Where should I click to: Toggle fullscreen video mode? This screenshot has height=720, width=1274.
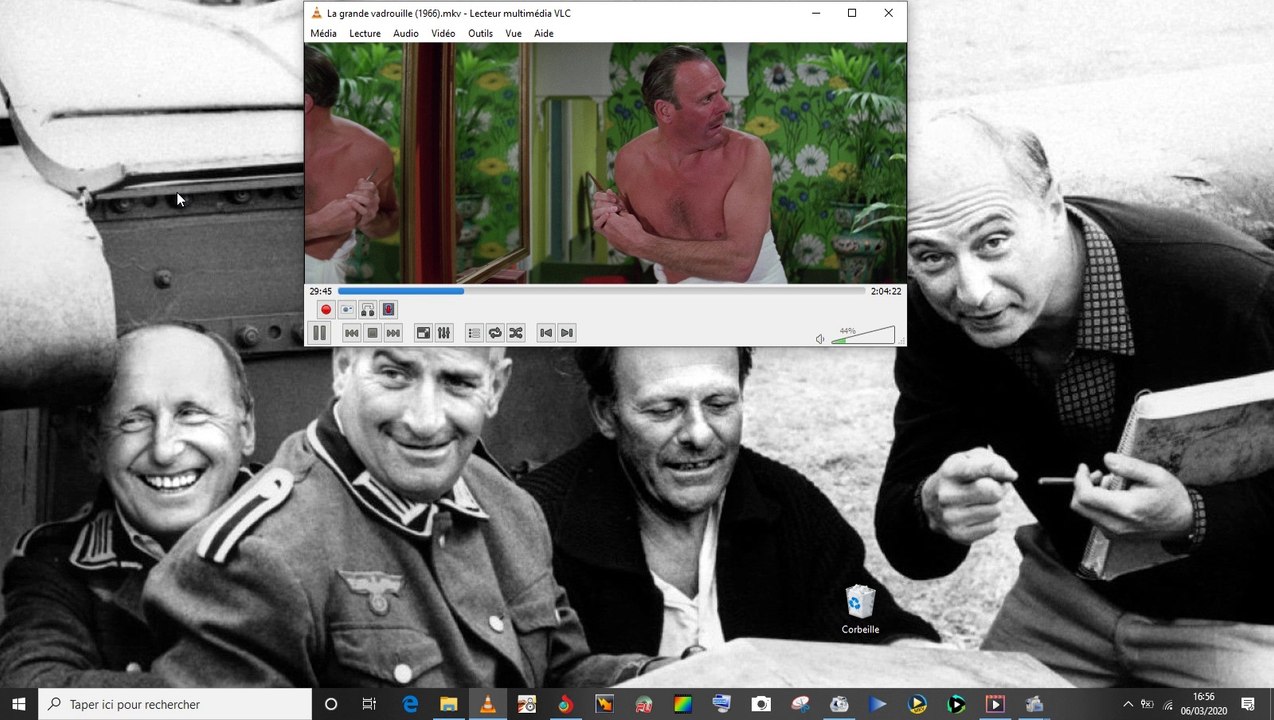tap(423, 333)
